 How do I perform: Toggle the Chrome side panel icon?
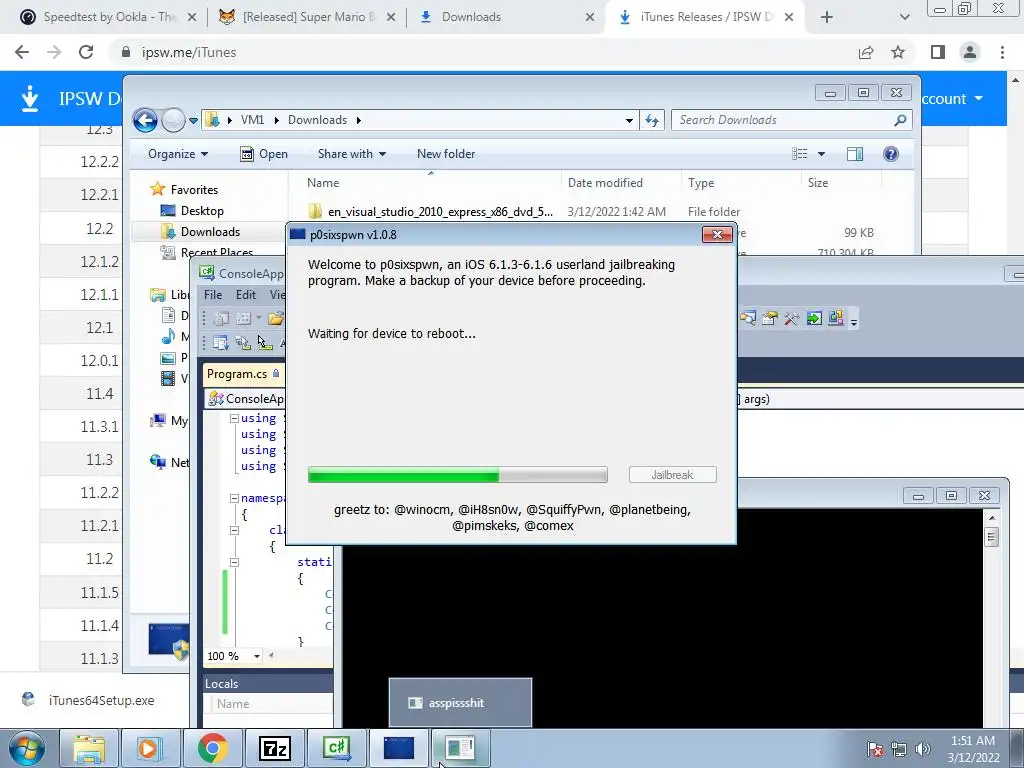[938, 52]
